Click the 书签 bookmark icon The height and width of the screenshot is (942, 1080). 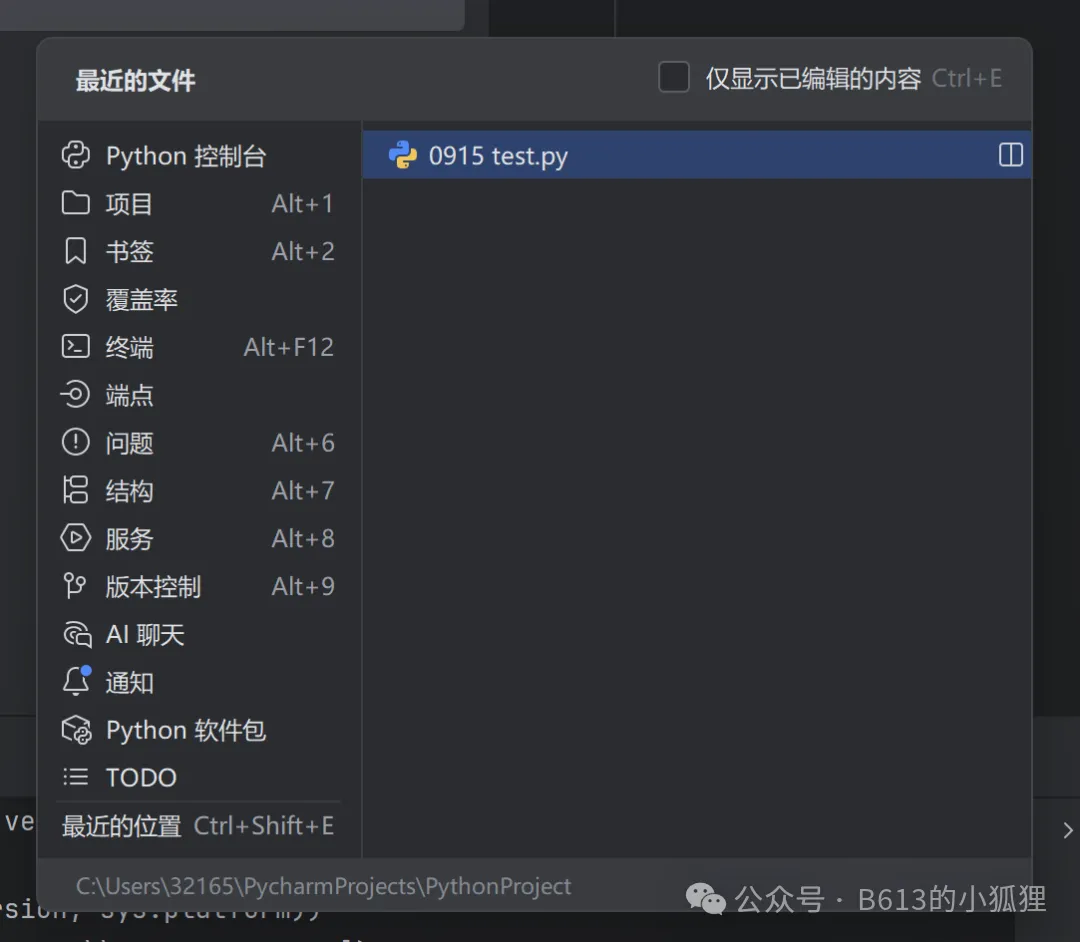click(x=76, y=251)
